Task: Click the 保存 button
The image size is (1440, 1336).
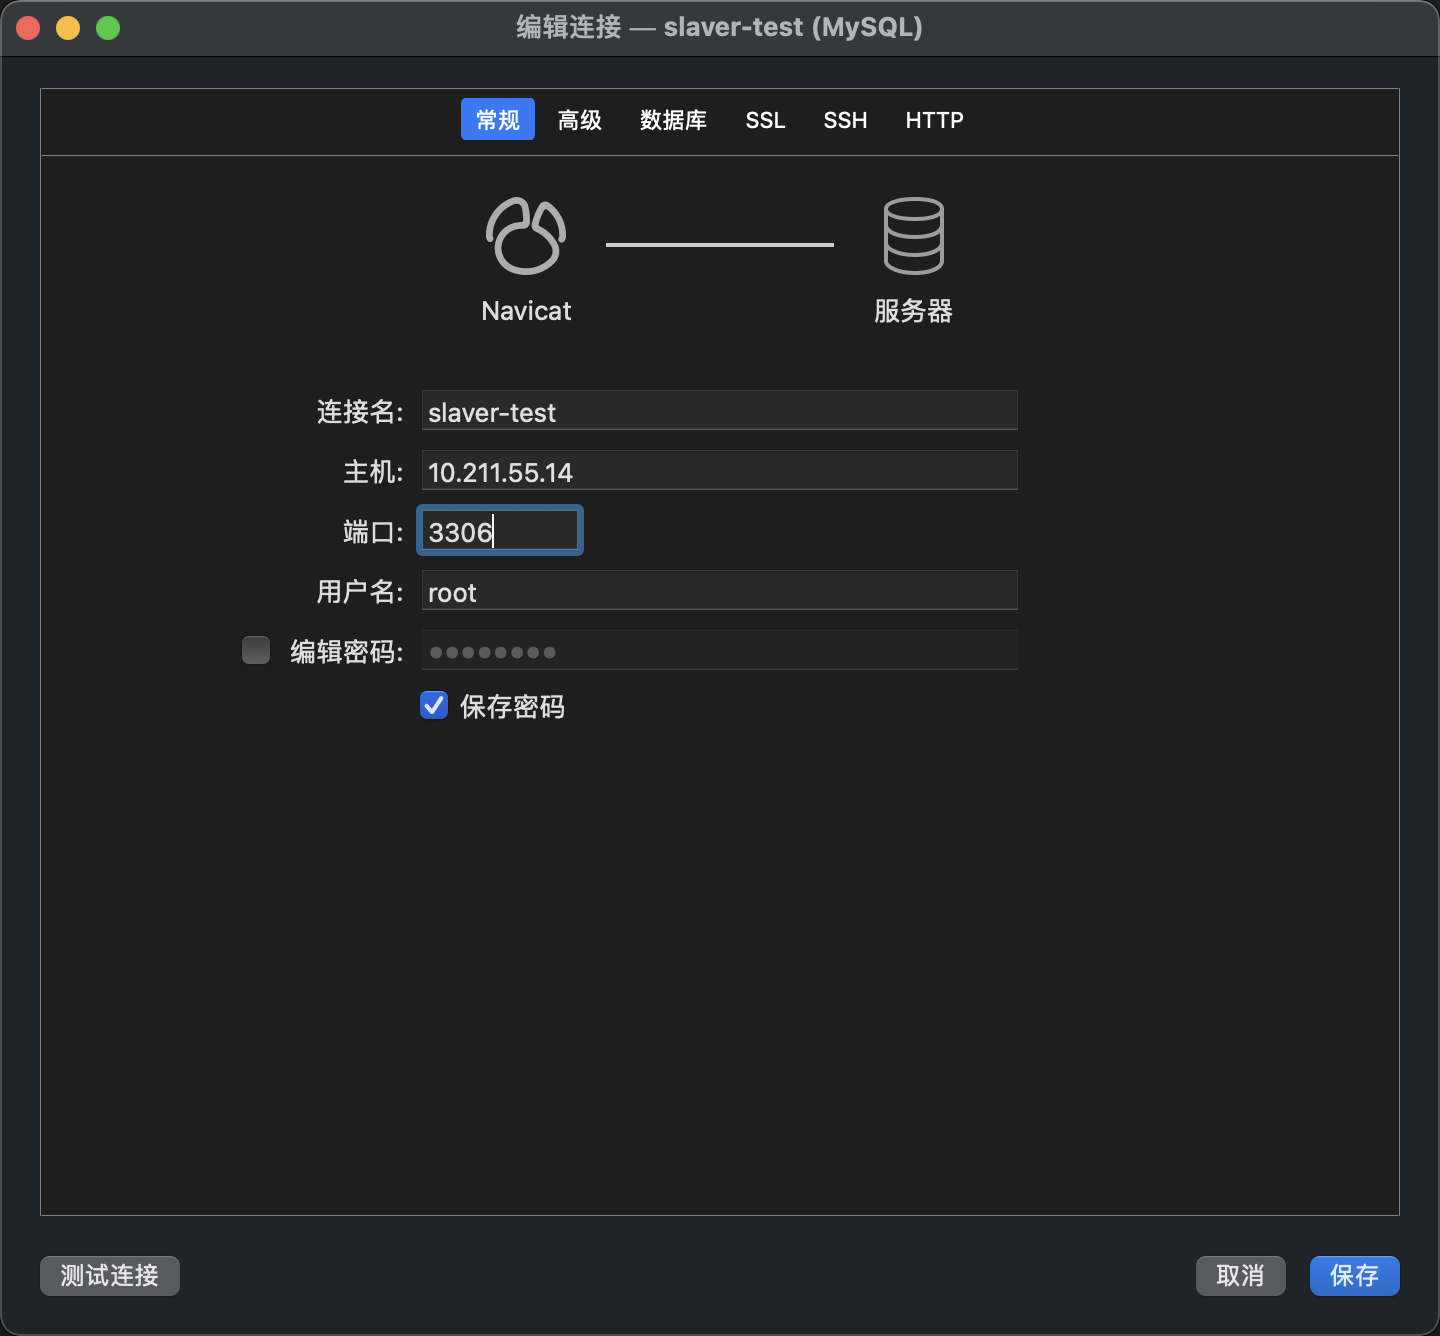Action: click(1355, 1276)
